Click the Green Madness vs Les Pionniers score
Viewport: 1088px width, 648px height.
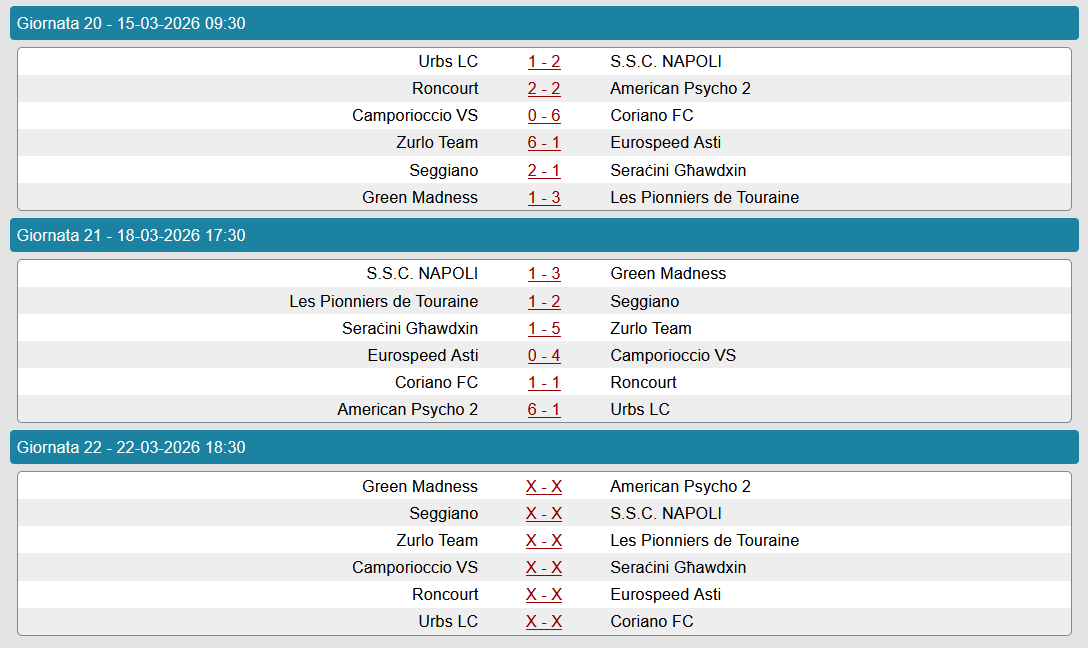[x=544, y=198]
